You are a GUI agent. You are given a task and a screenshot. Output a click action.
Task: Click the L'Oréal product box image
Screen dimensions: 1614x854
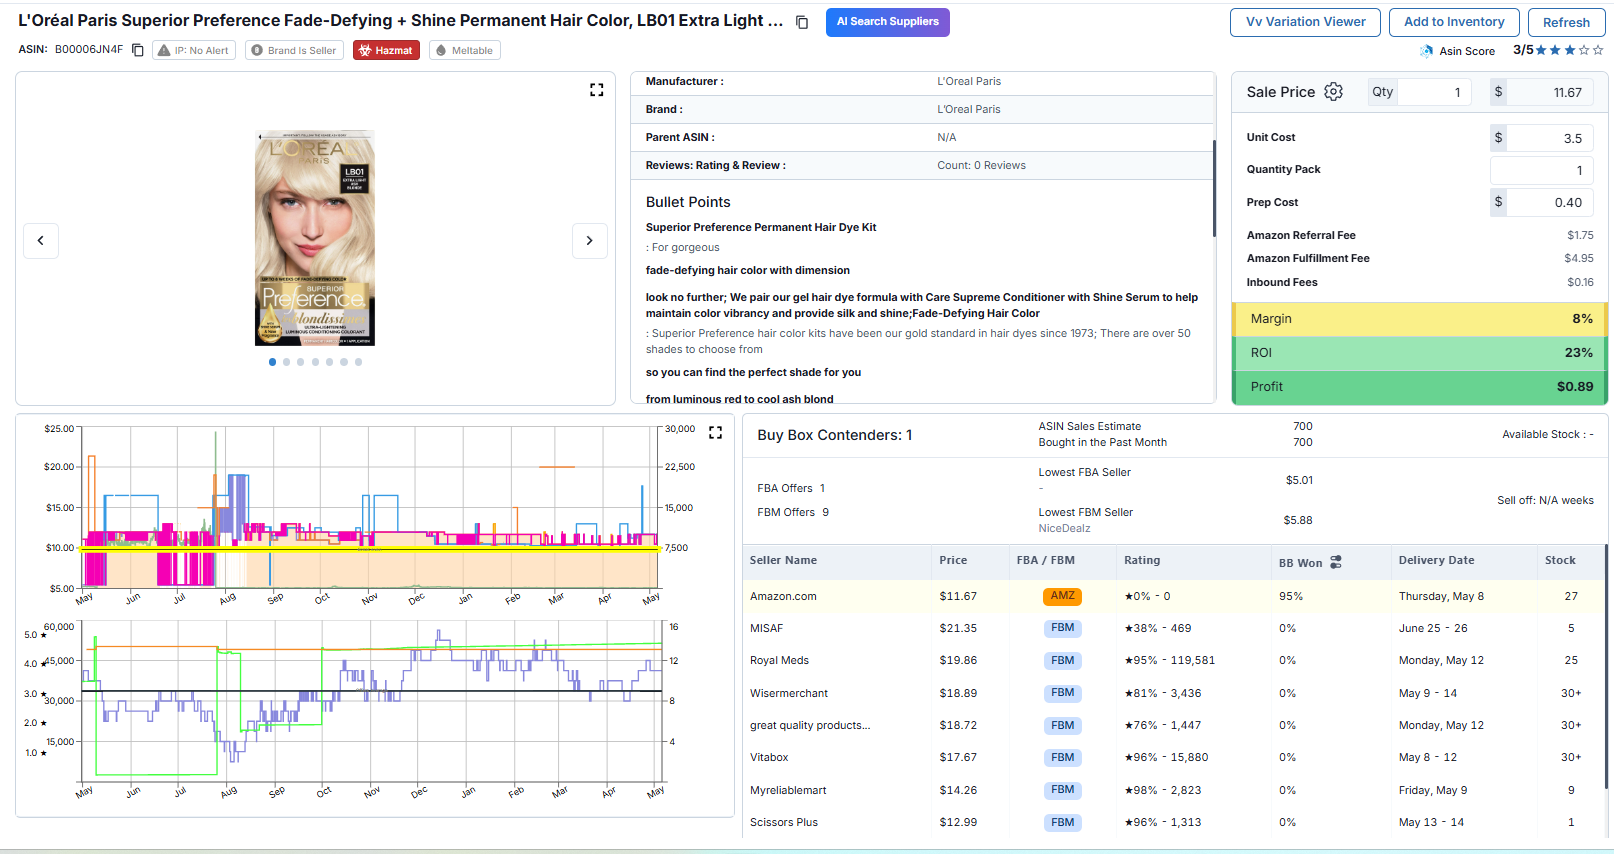pos(315,238)
